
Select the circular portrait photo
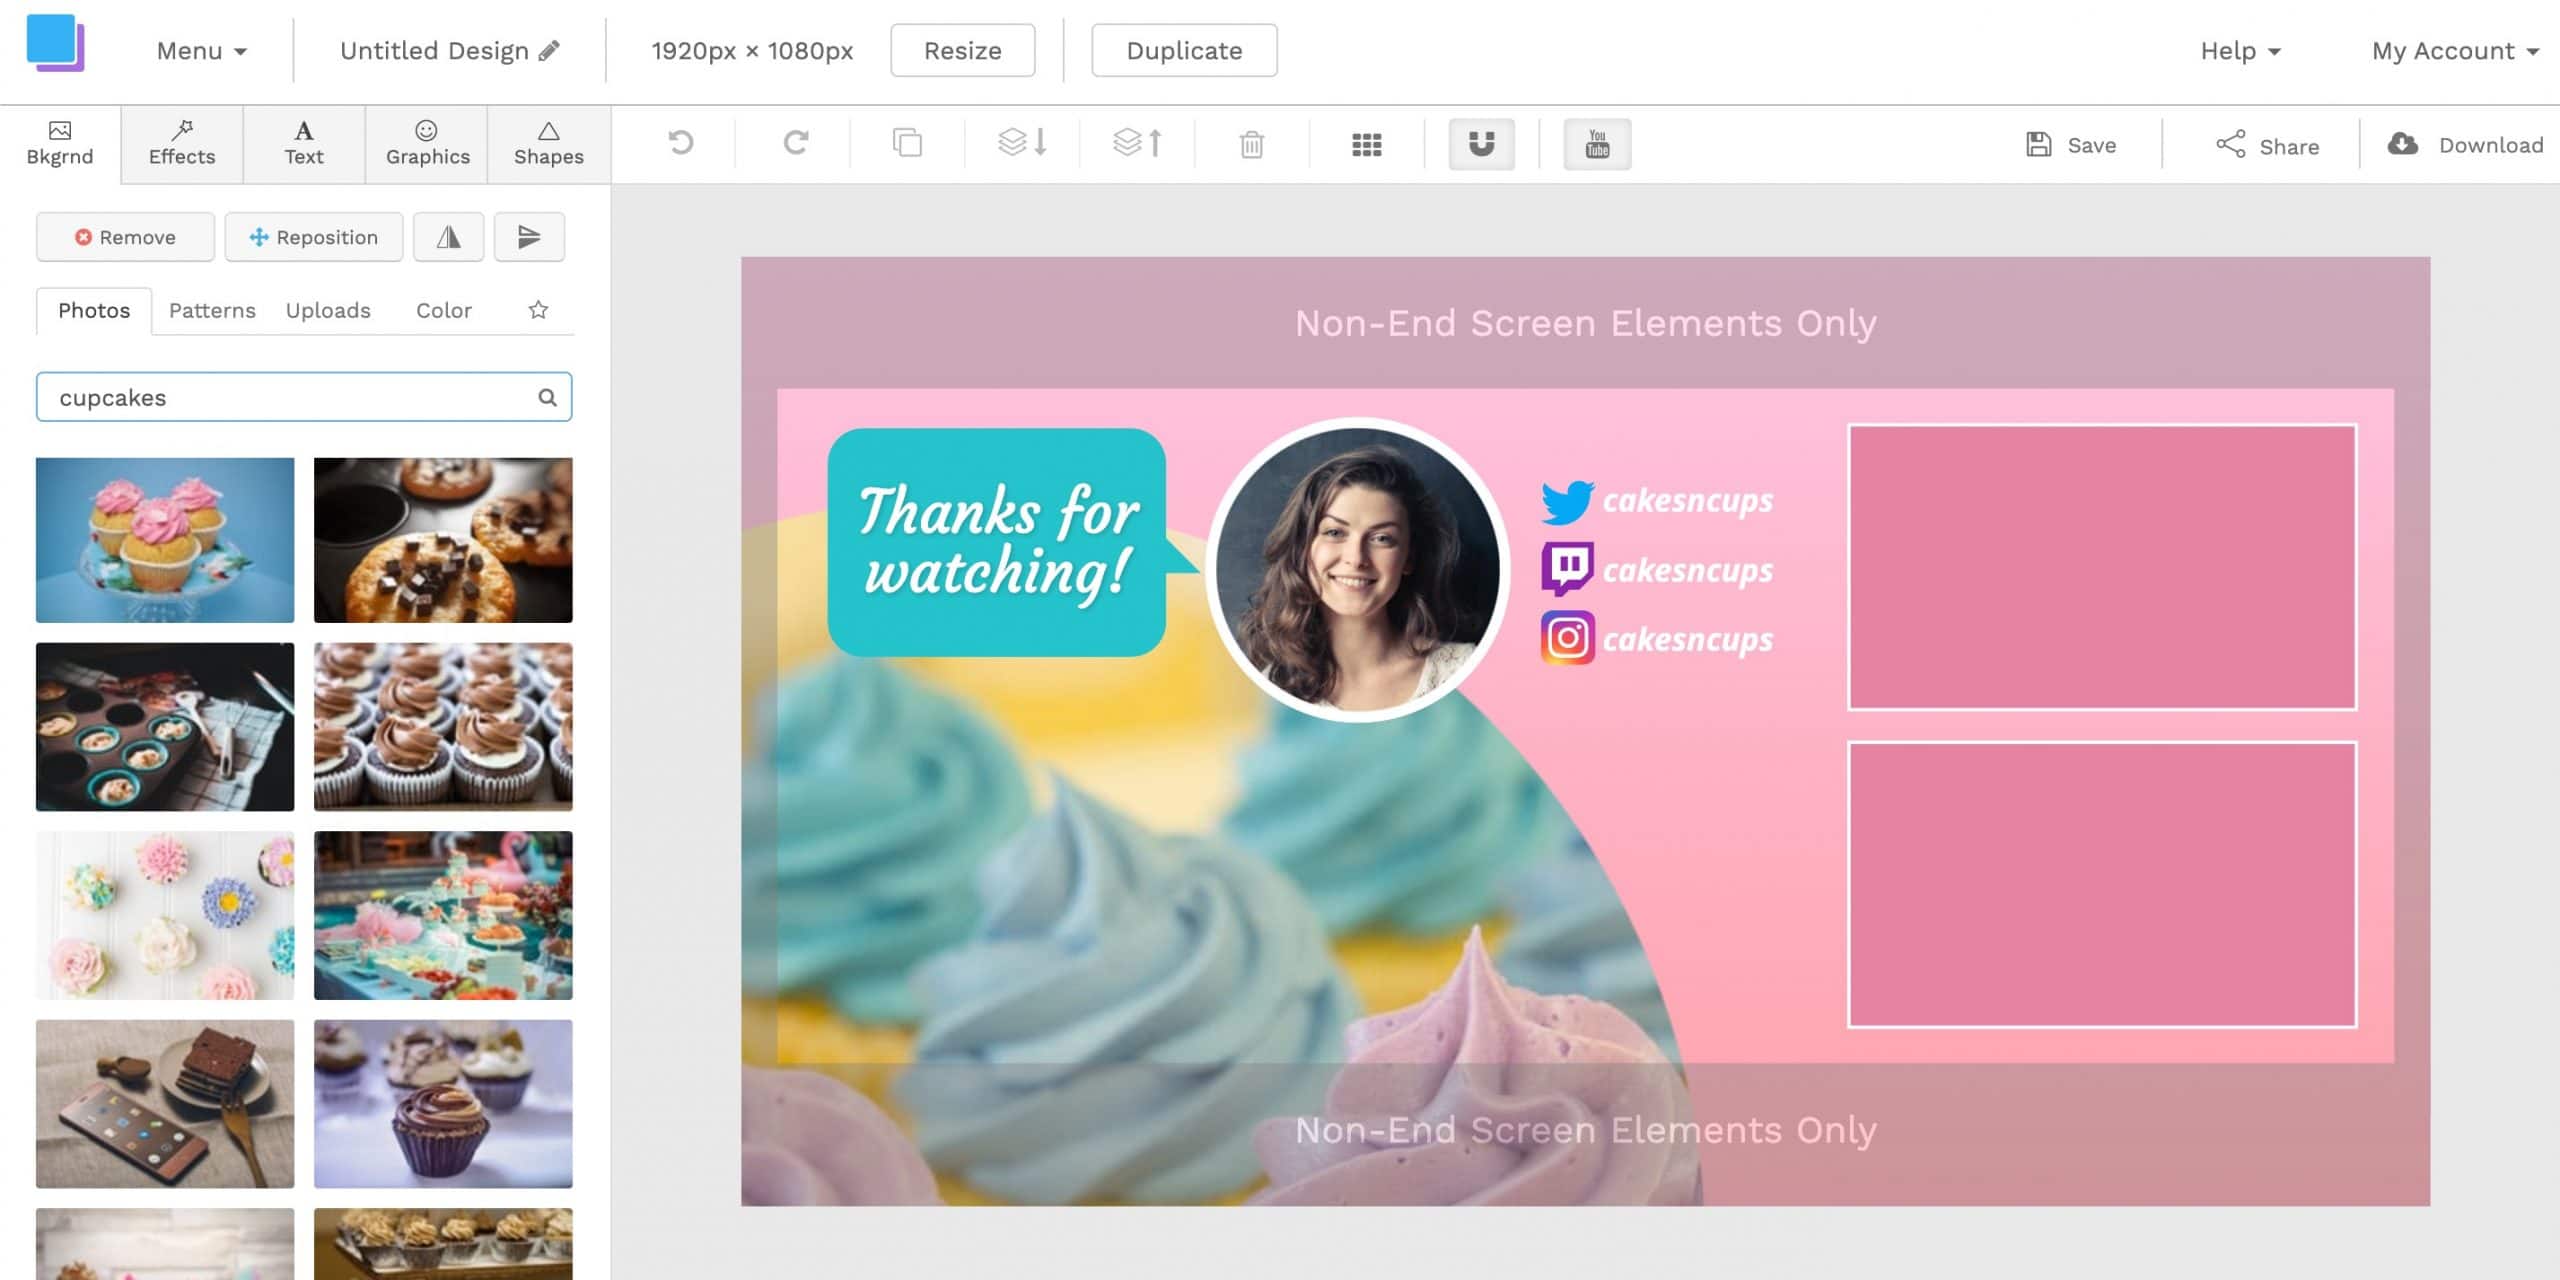click(1358, 569)
